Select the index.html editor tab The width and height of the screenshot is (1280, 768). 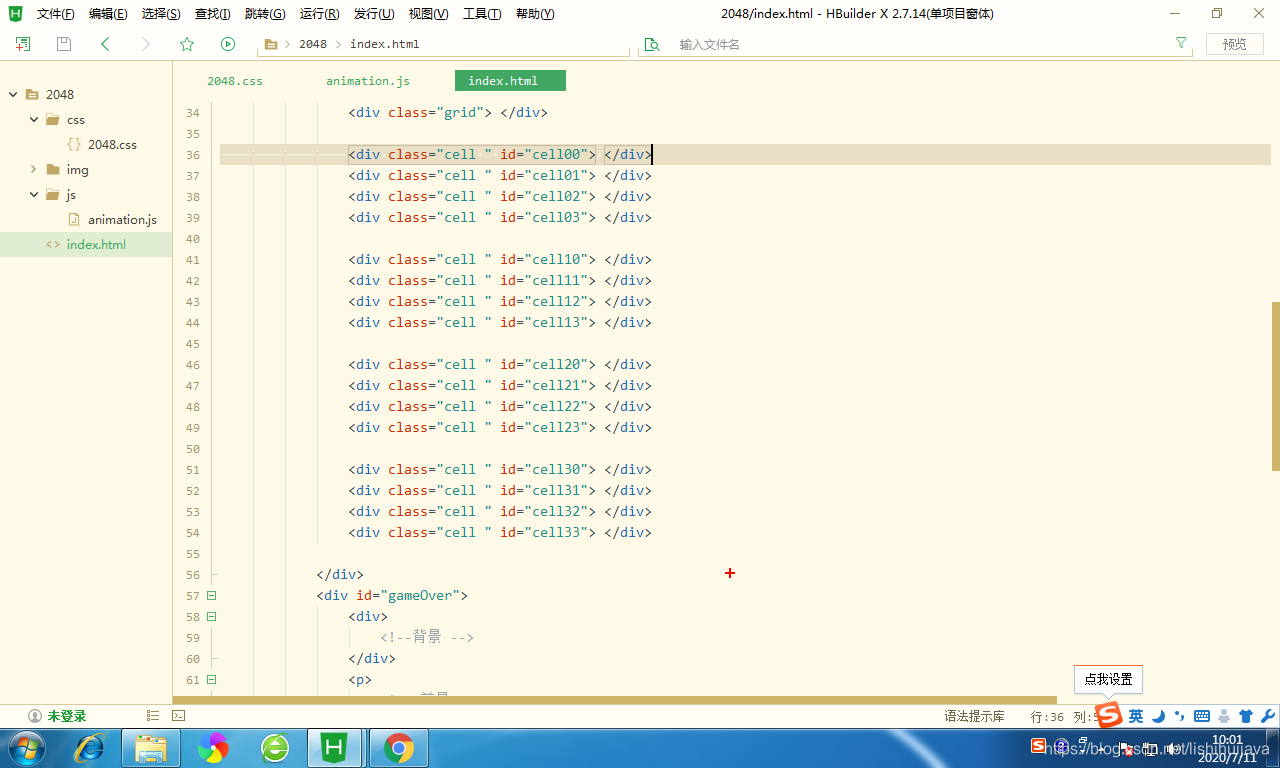[510, 81]
